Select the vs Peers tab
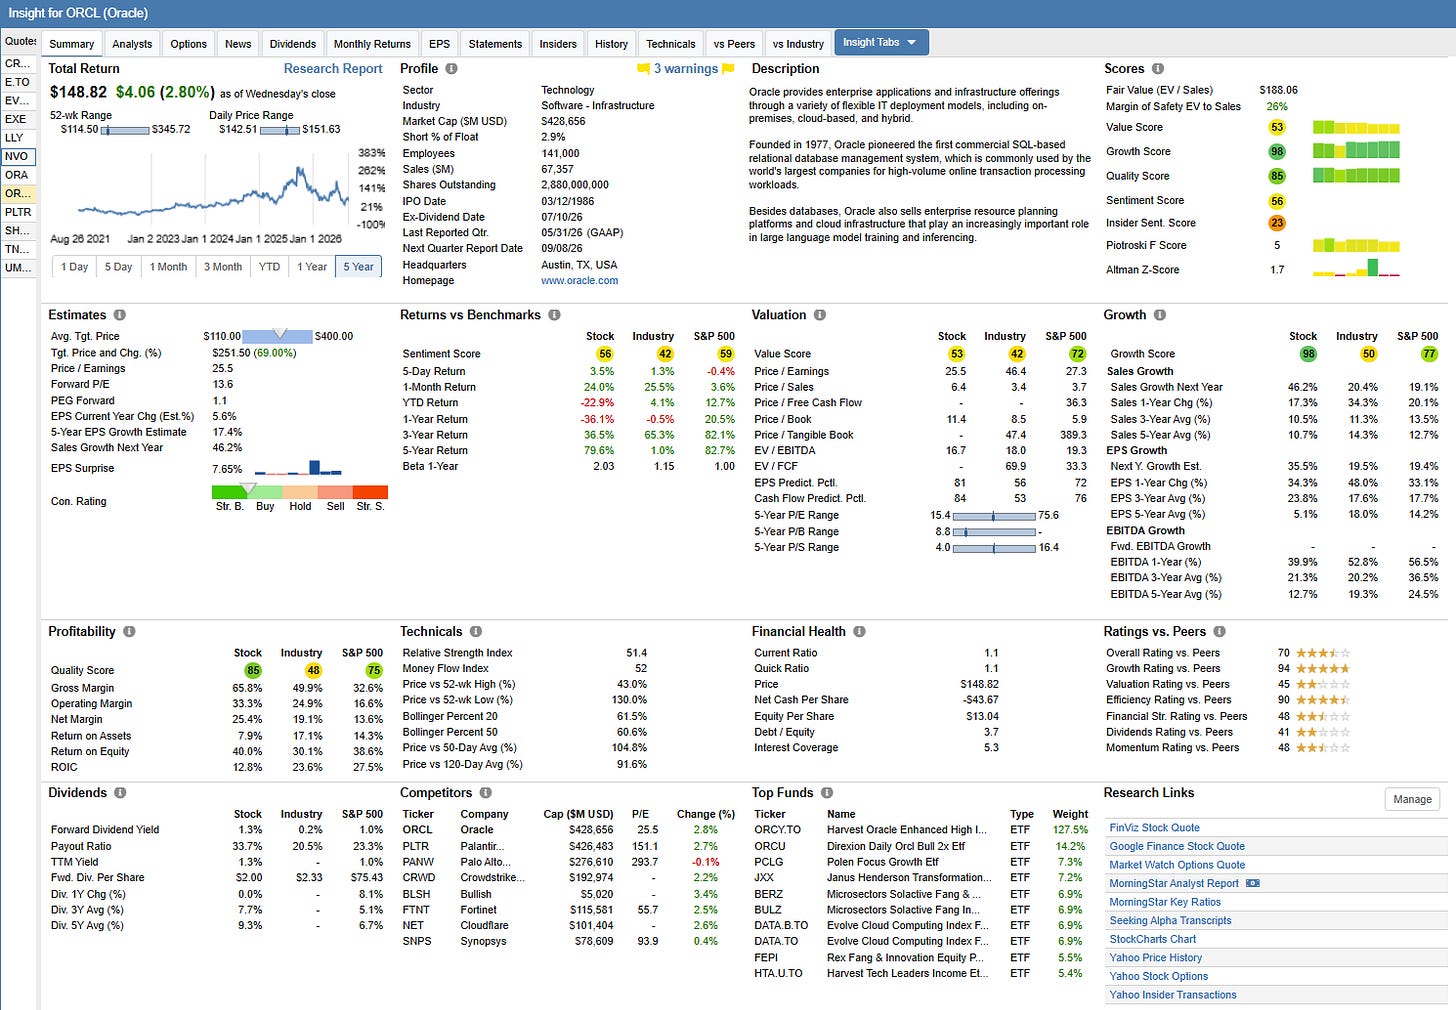The image size is (1456, 1010). click(x=734, y=44)
